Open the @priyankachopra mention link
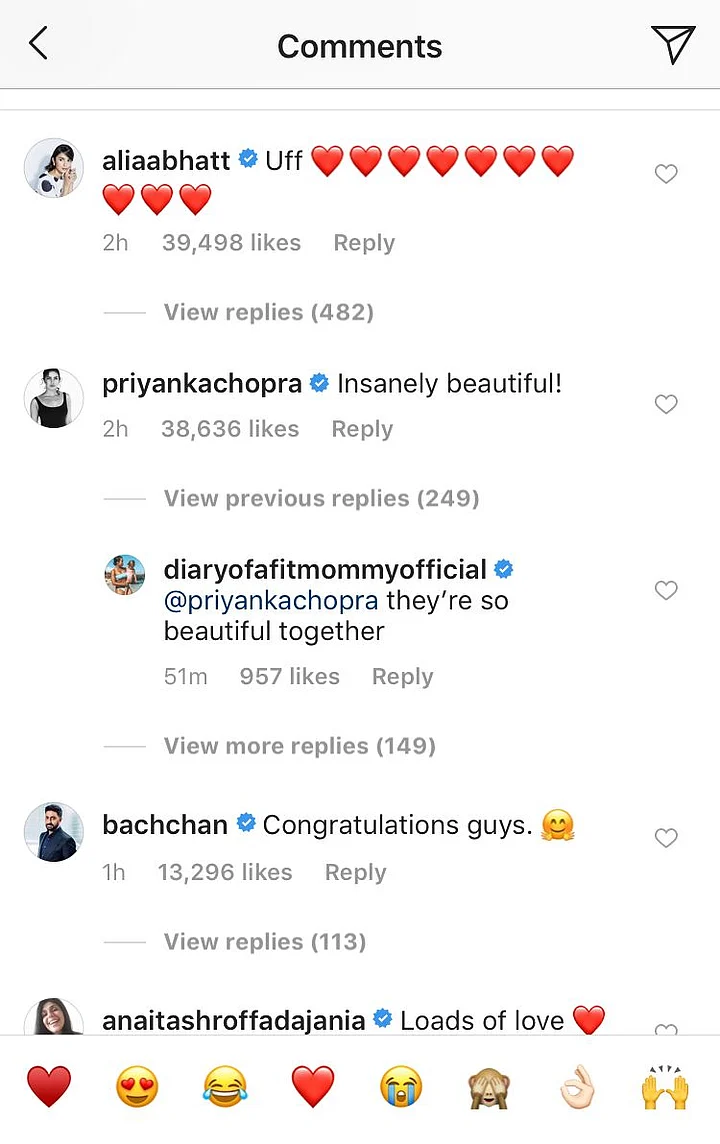 coord(271,601)
